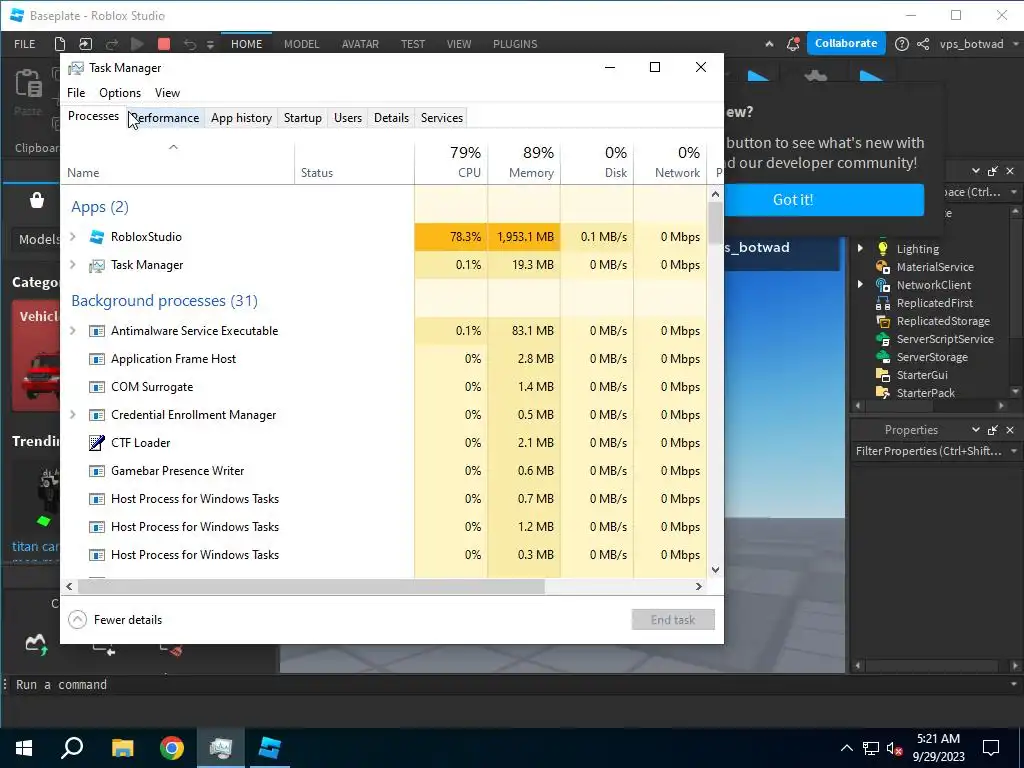
Task: Open the Toolbox marketplace bag icon
Action: click(x=37, y=200)
